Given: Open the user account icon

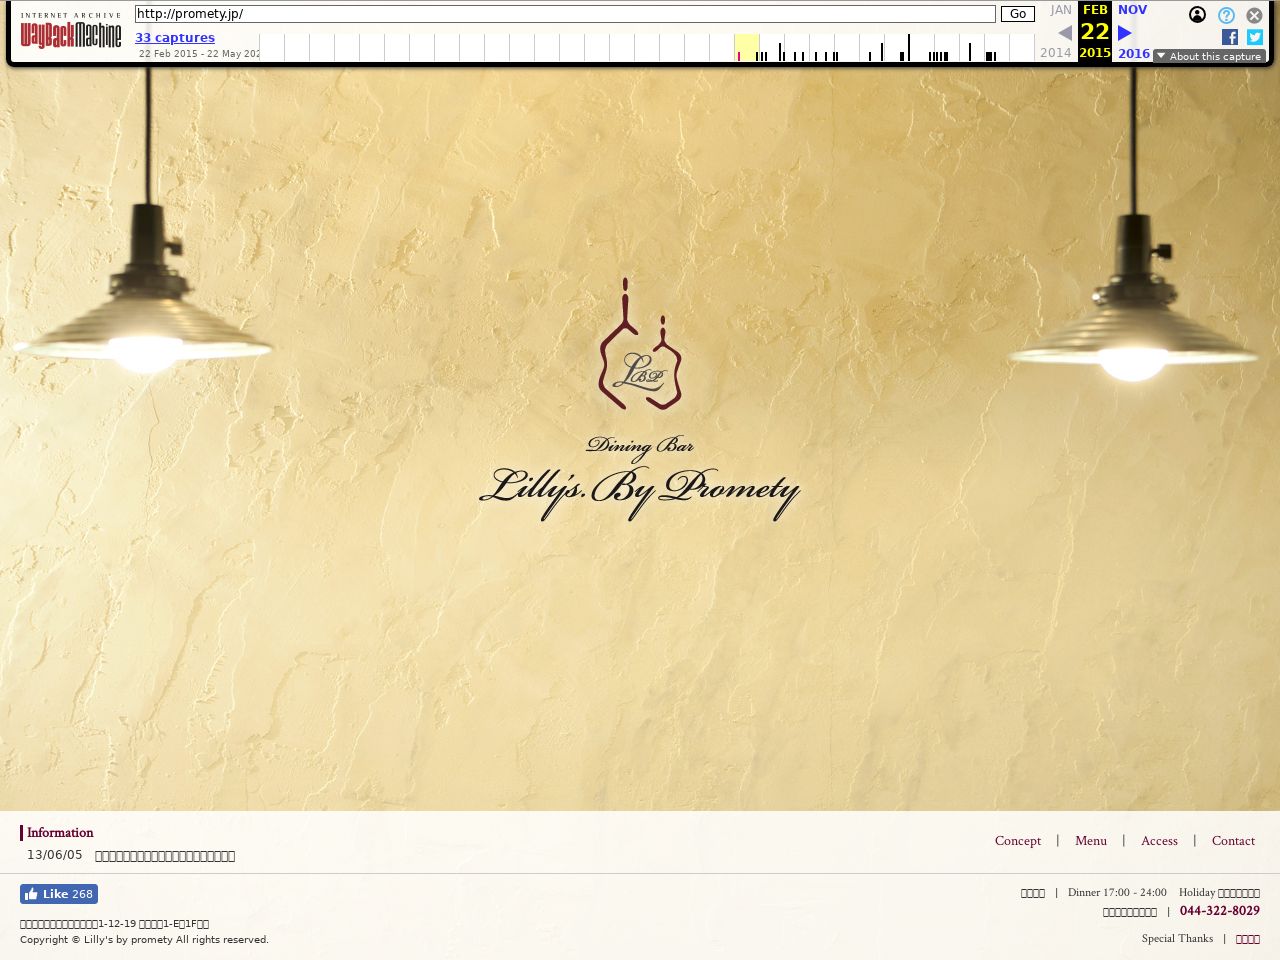Looking at the screenshot, I should pos(1197,15).
